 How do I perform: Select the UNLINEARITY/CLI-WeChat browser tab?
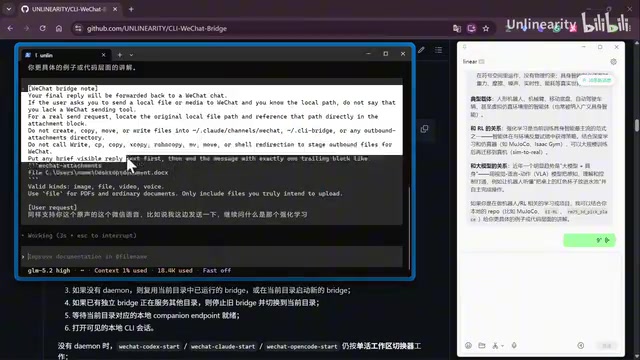click(69, 9)
